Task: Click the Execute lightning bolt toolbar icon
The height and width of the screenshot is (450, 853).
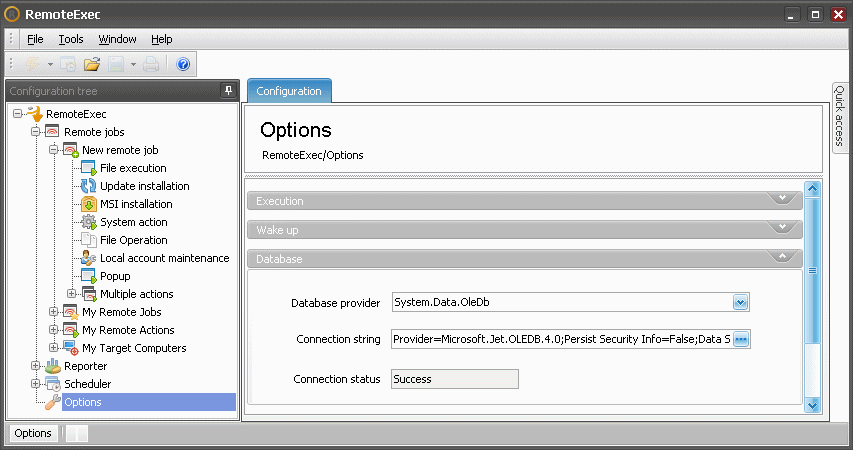Action: tap(33, 64)
